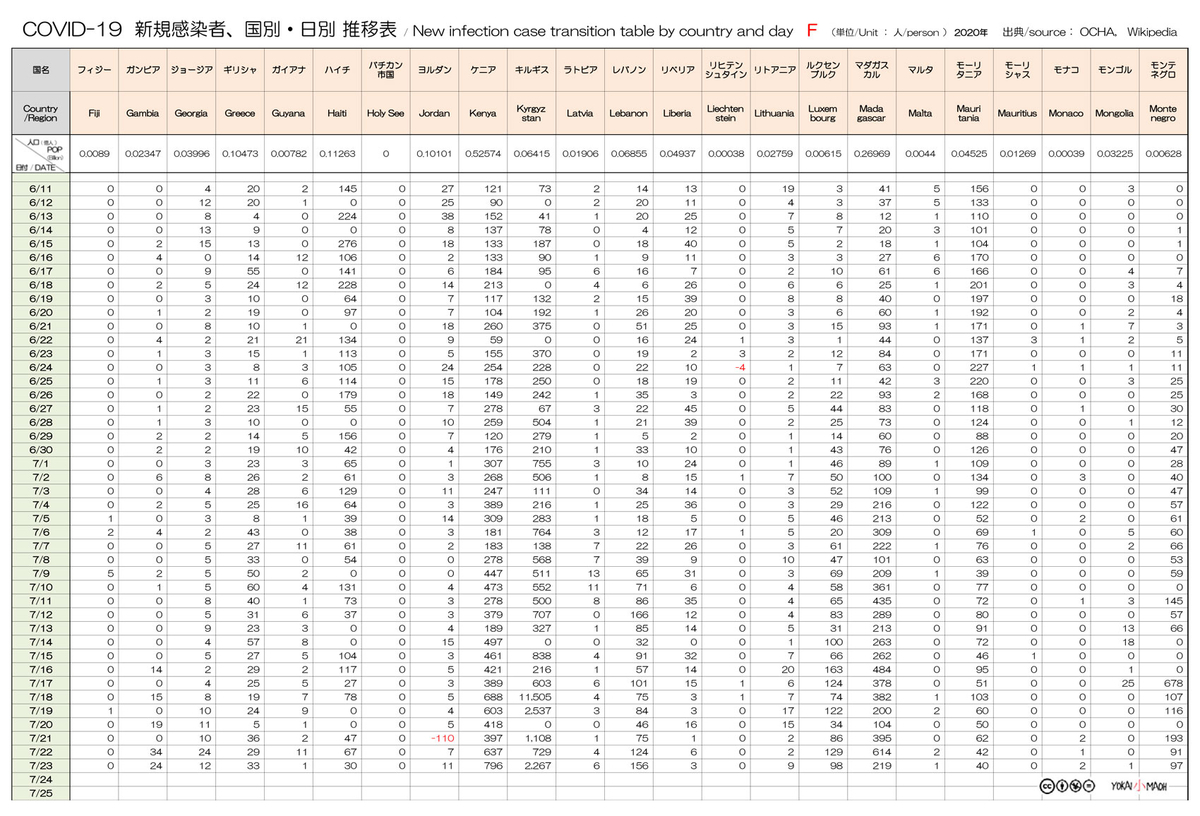Click the 人口 POP label cell
Screen dimensions: 1200x816
41,154
